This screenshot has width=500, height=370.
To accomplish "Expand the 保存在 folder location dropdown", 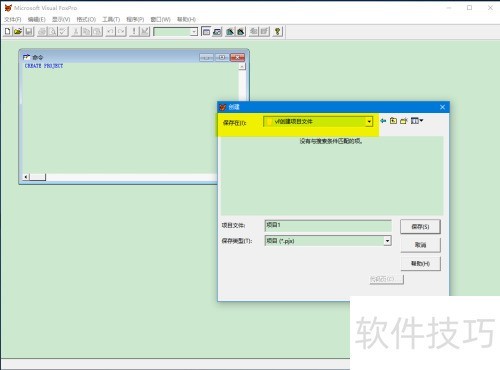I will tap(369, 122).
